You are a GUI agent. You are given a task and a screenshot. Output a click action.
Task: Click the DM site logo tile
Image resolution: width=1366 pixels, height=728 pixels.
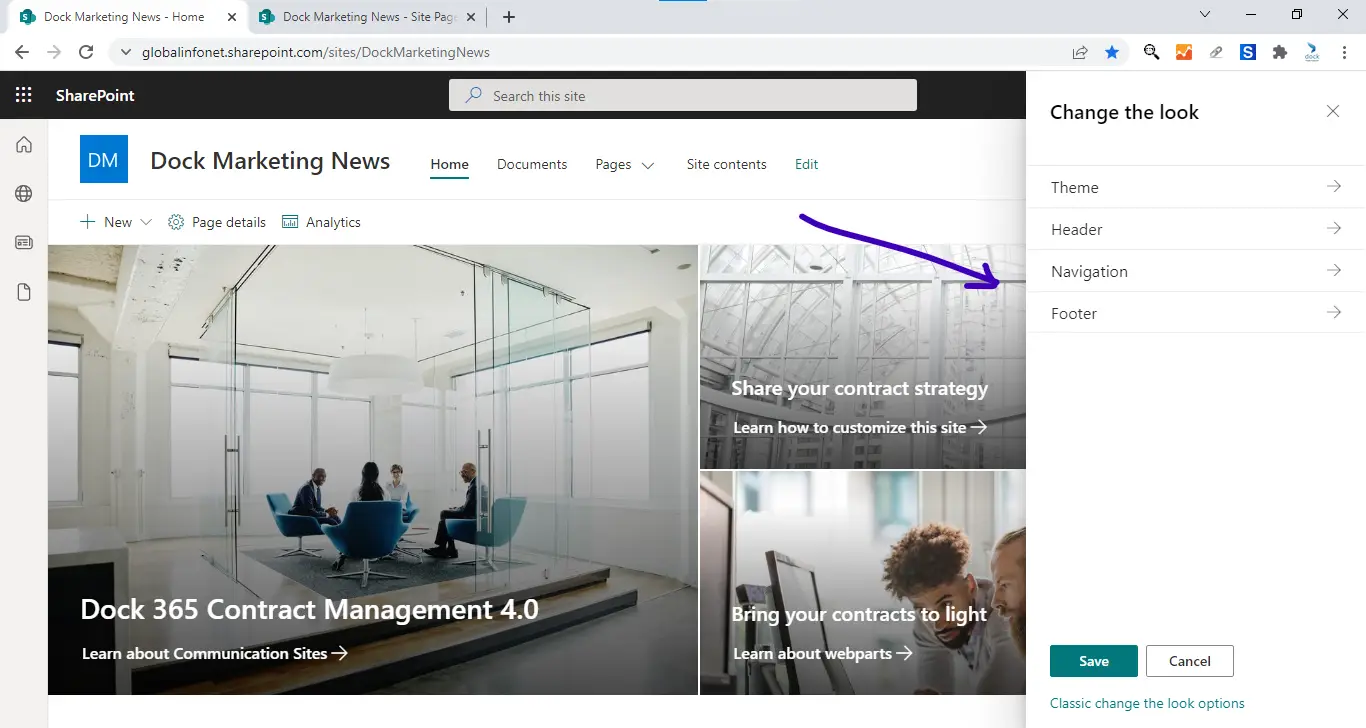[104, 159]
